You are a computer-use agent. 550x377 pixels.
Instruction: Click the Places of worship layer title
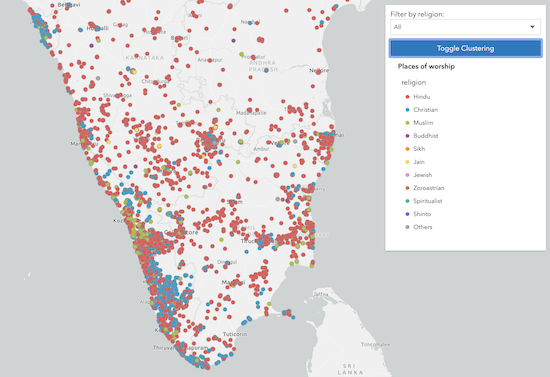426,66
